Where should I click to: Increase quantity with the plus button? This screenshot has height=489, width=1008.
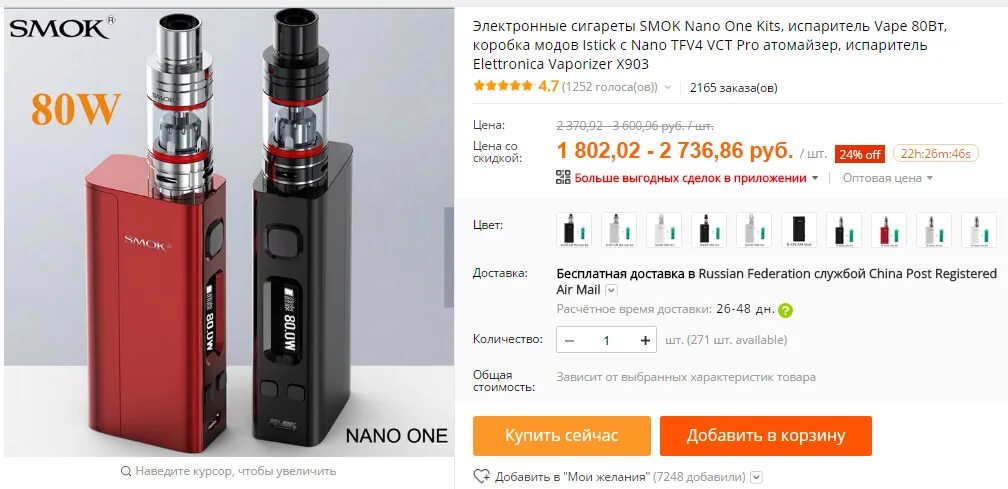coord(645,341)
